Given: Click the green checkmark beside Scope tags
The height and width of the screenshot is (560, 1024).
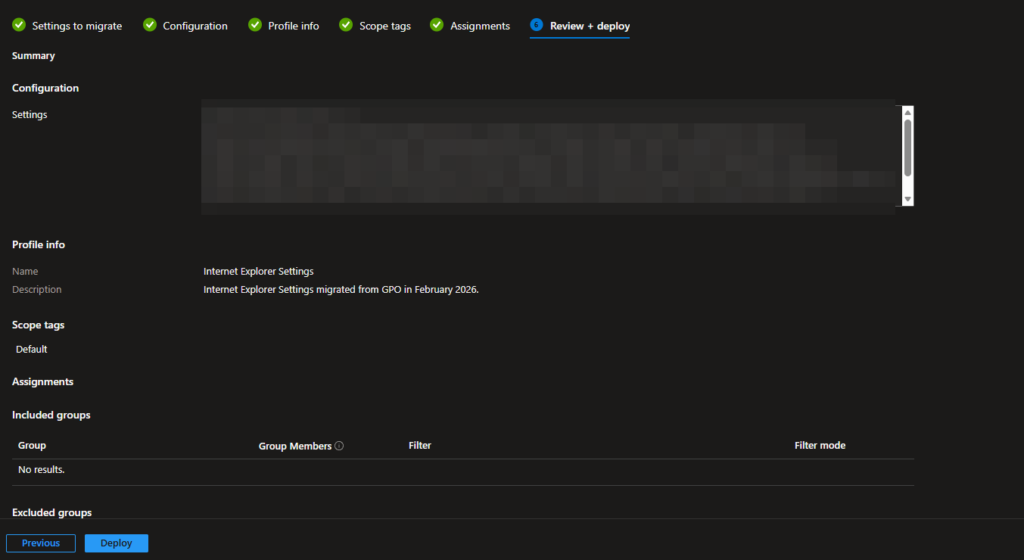Looking at the screenshot, I should click(x=346, y=25).
